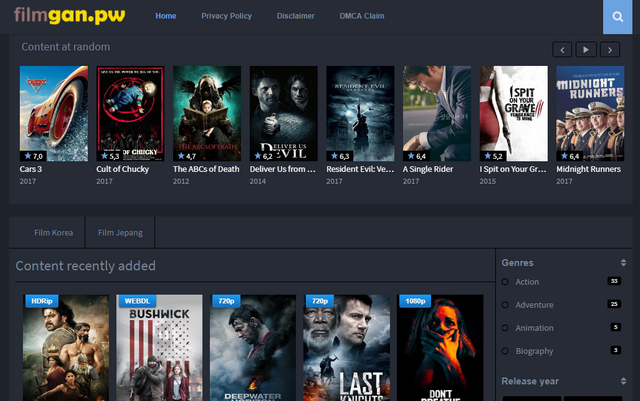Open the Bushwick movie poster
640x401 pixels.
(159, 348)
